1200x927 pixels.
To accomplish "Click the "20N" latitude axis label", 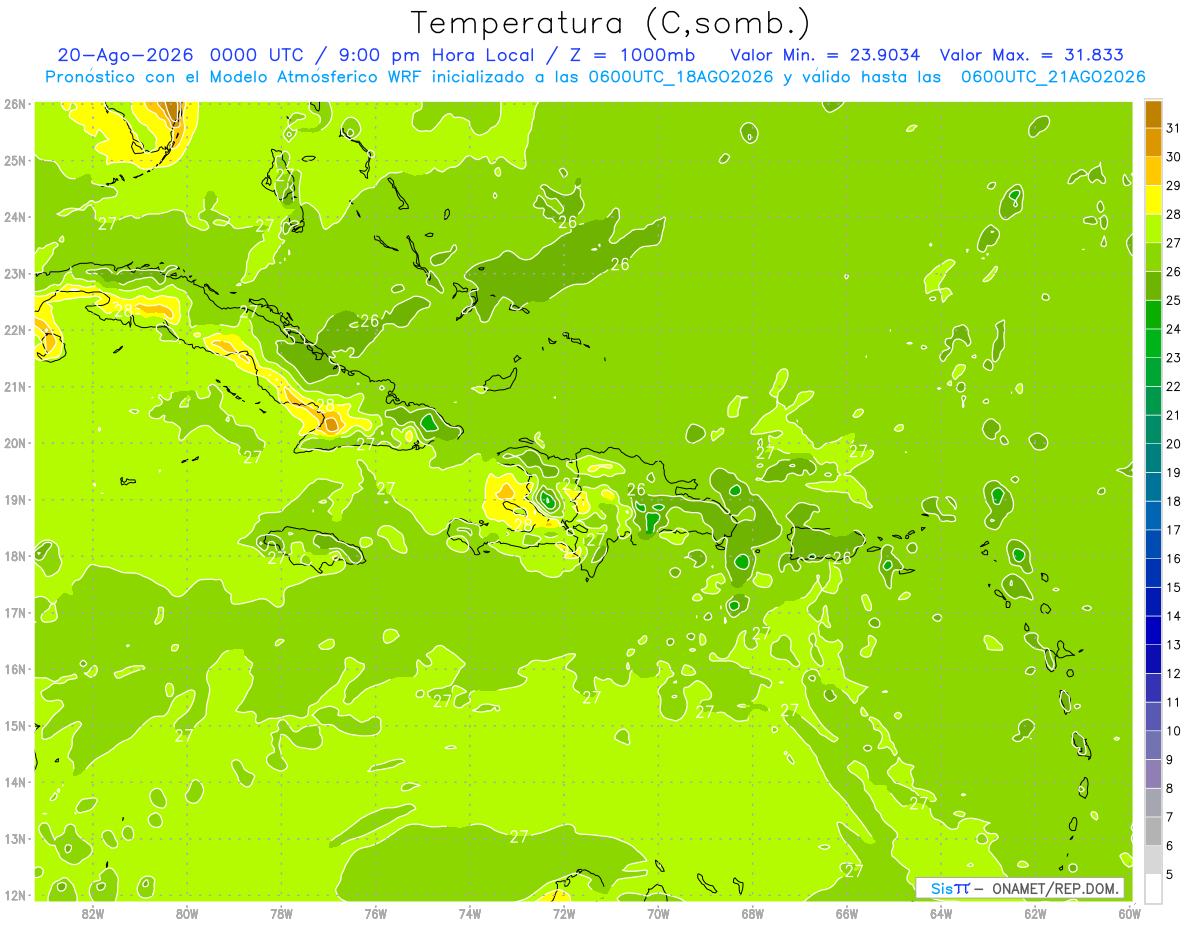I will click(x=15, y=443).
